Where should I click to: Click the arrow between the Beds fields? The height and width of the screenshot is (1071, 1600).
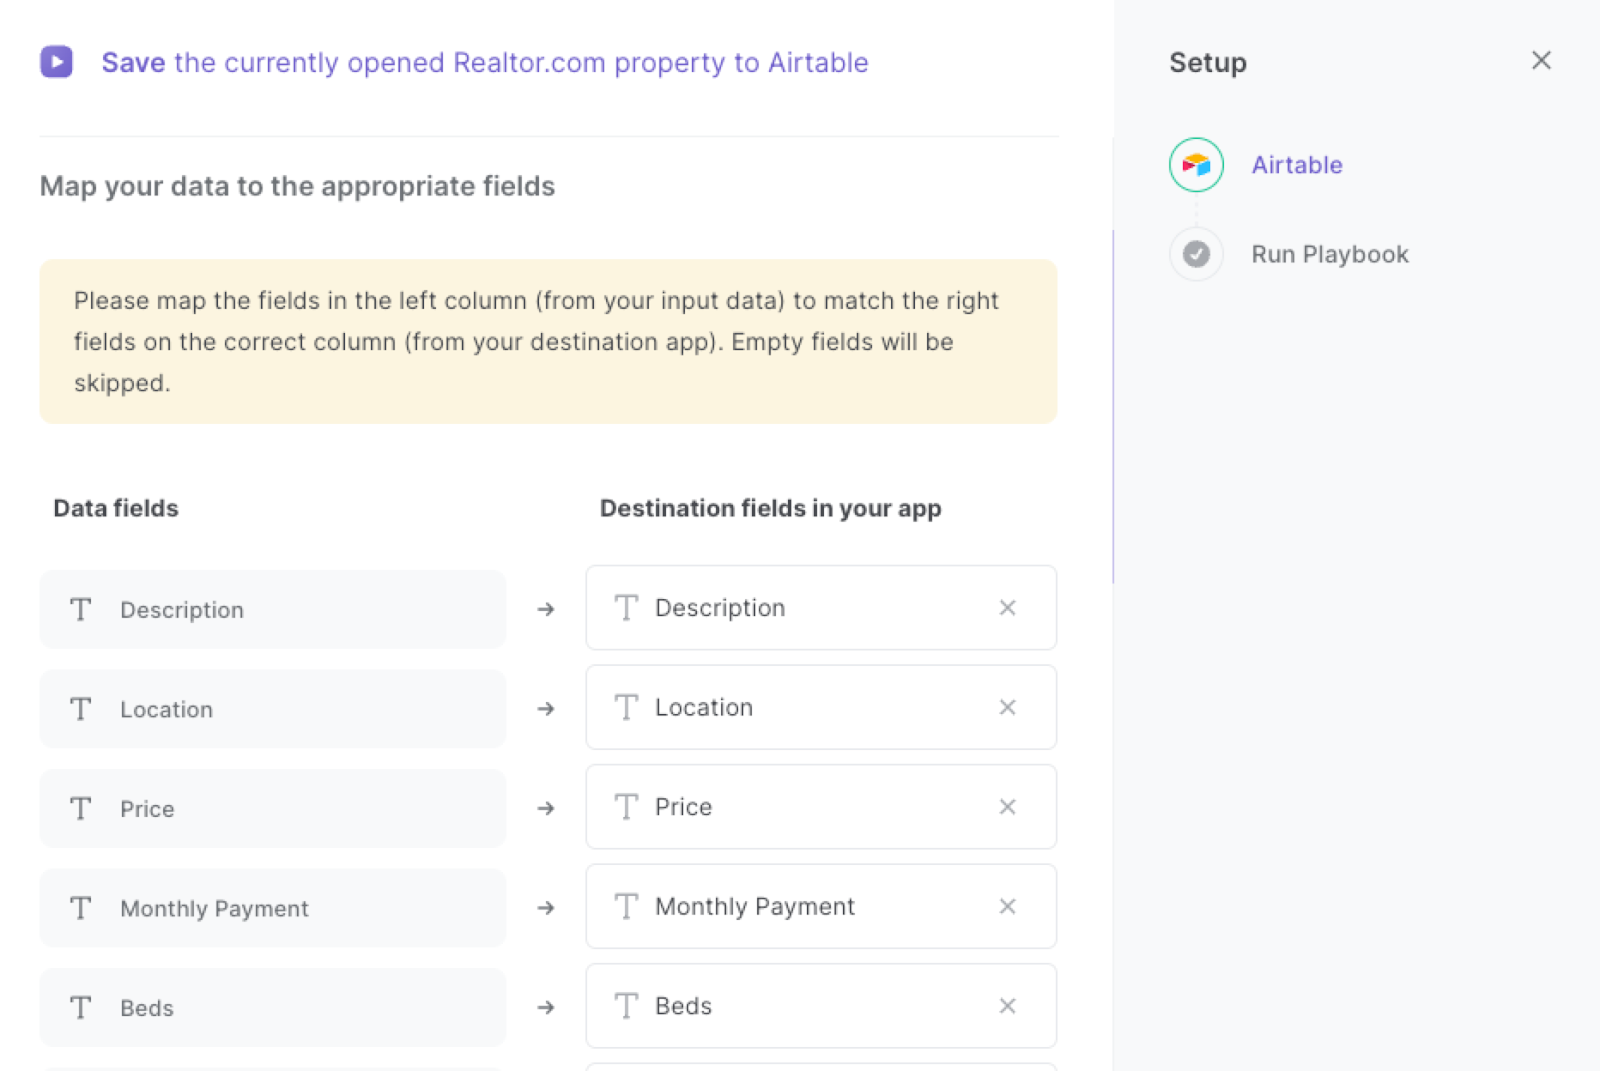(546, 1007)
